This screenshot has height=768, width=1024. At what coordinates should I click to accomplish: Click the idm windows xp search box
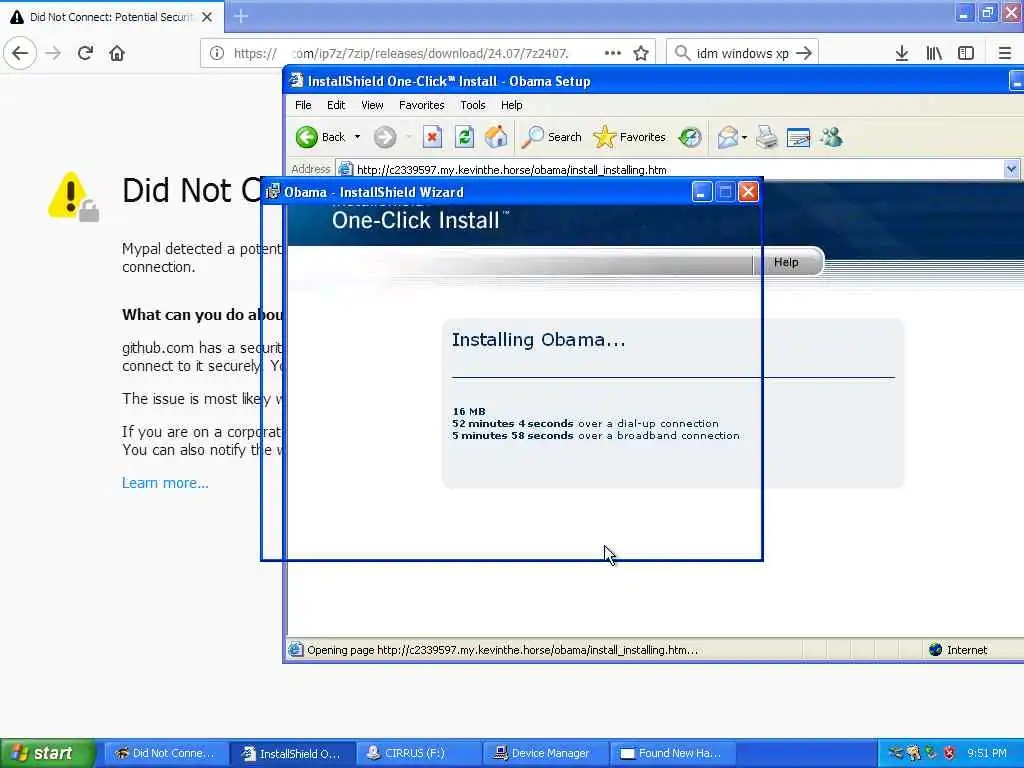743,53
